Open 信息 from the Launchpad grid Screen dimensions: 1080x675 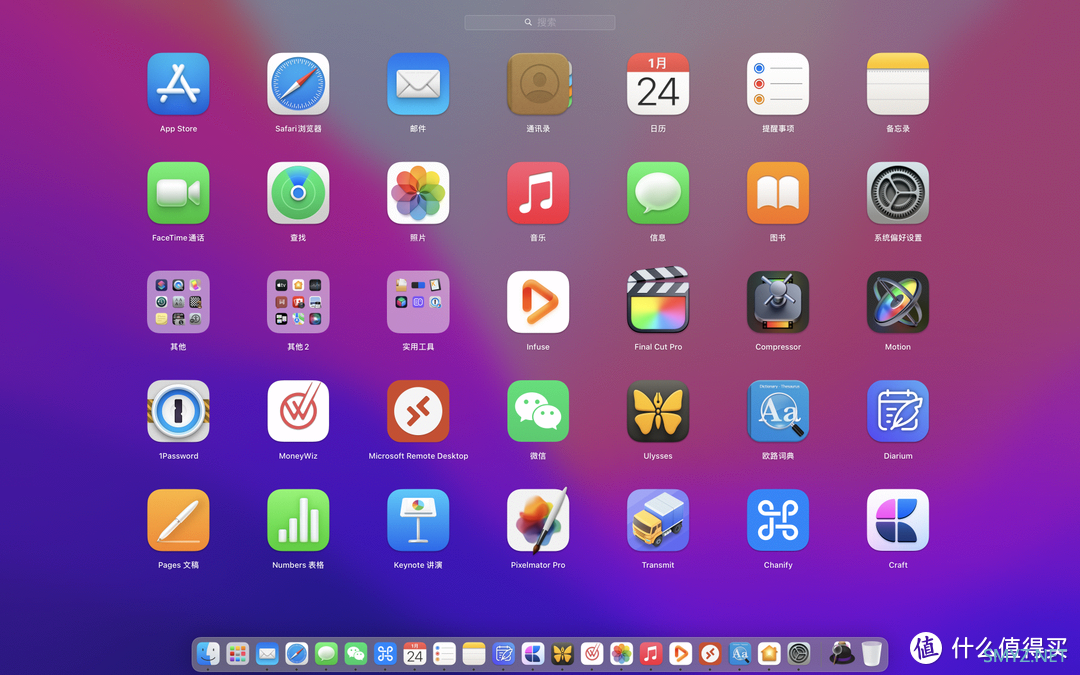(658, 193)
